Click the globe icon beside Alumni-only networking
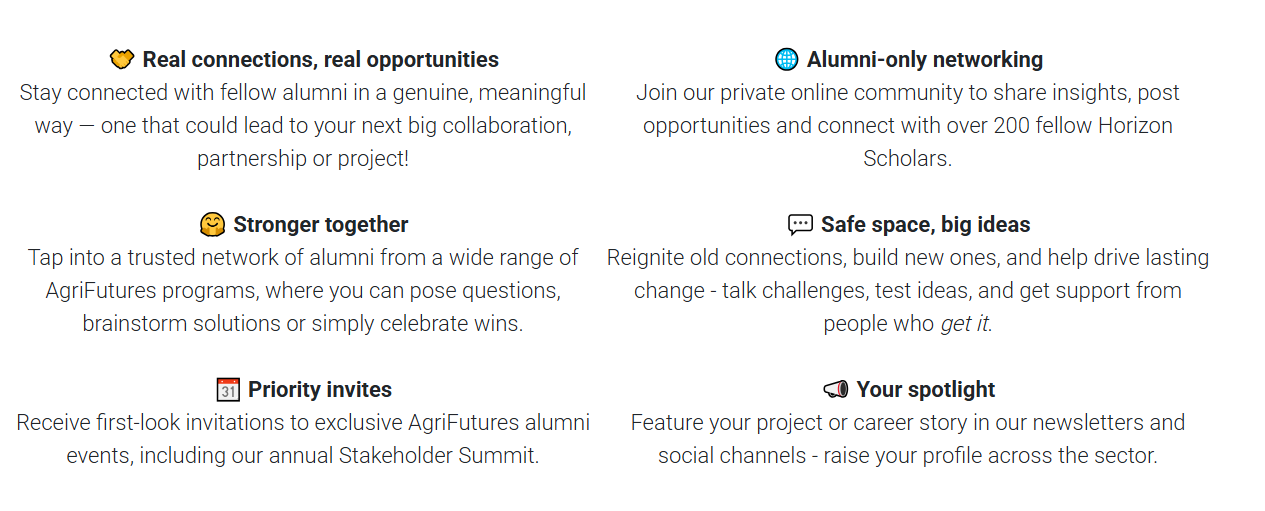The width and height of the screenshot is (1265, 511). 787,60
